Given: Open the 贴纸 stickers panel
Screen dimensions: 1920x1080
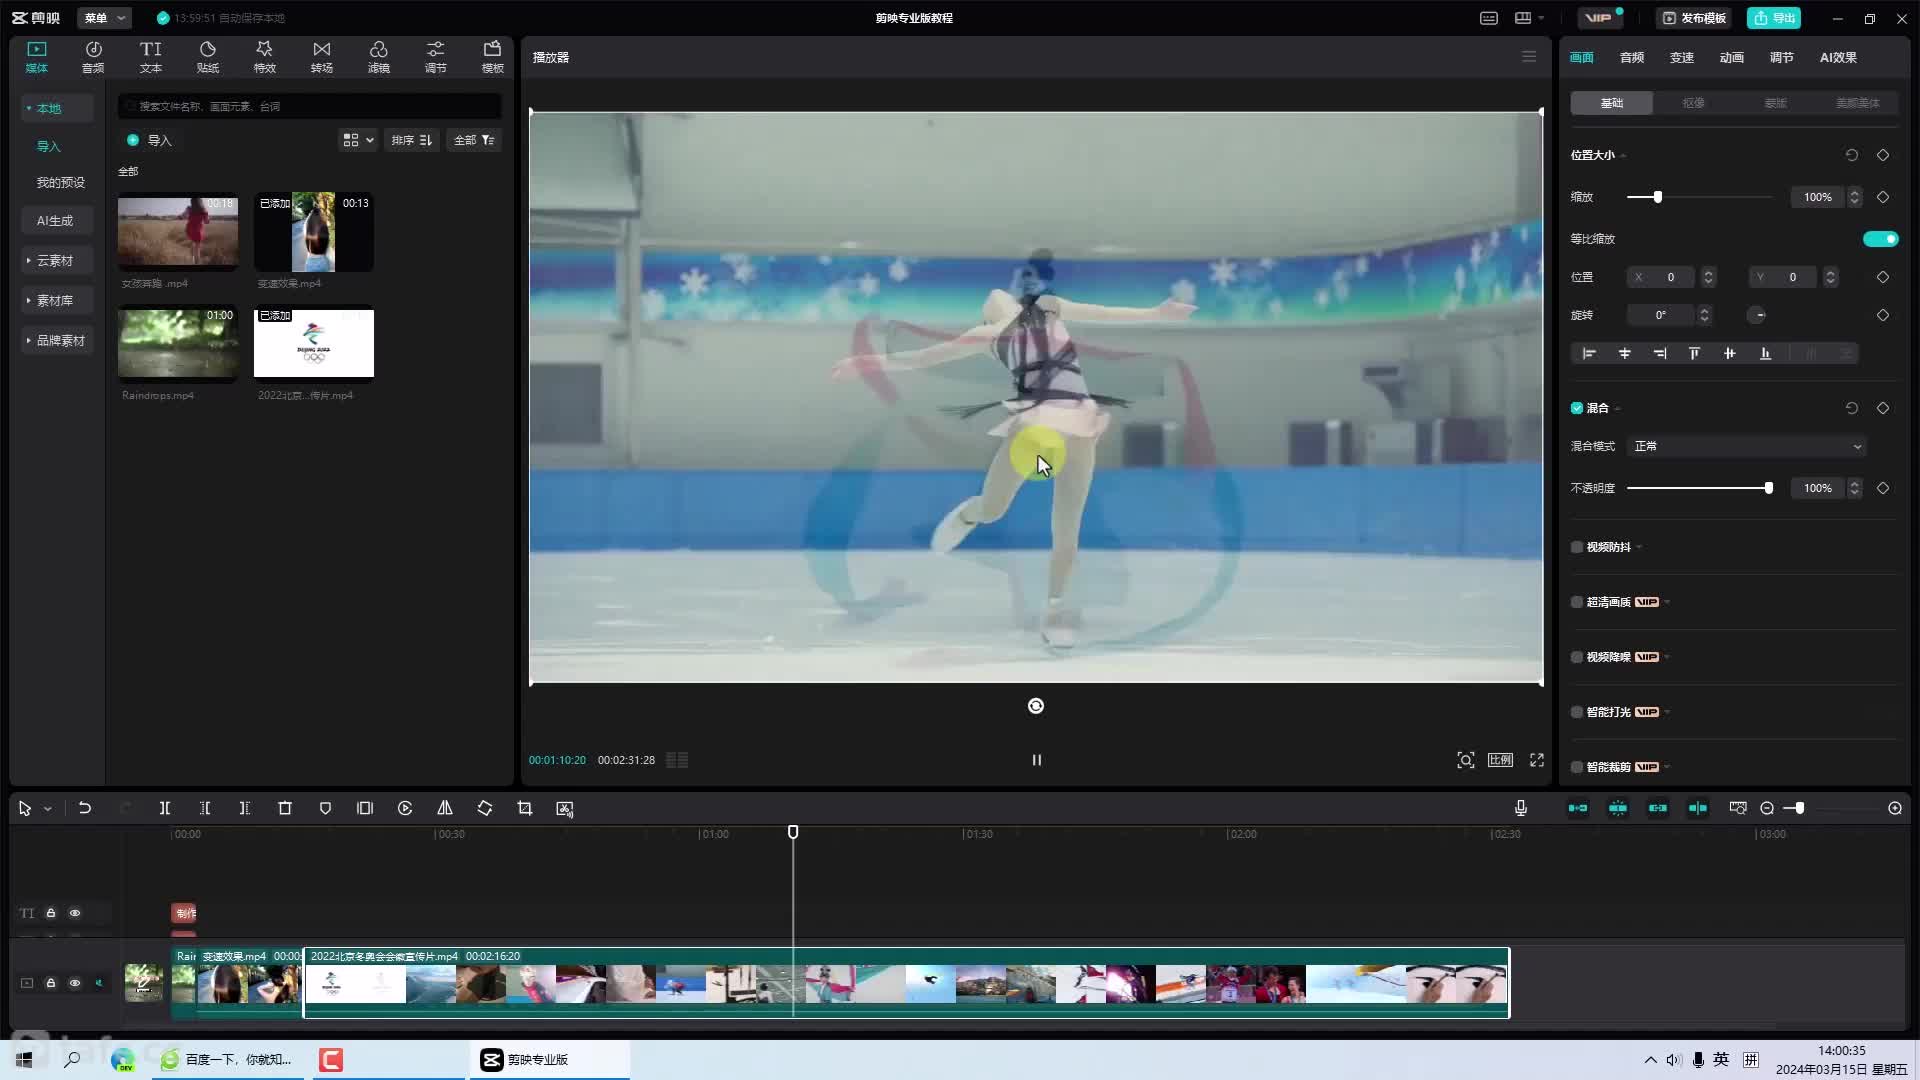Looking at the screenshot, I should pyautogui.click(x=207, y=57).
